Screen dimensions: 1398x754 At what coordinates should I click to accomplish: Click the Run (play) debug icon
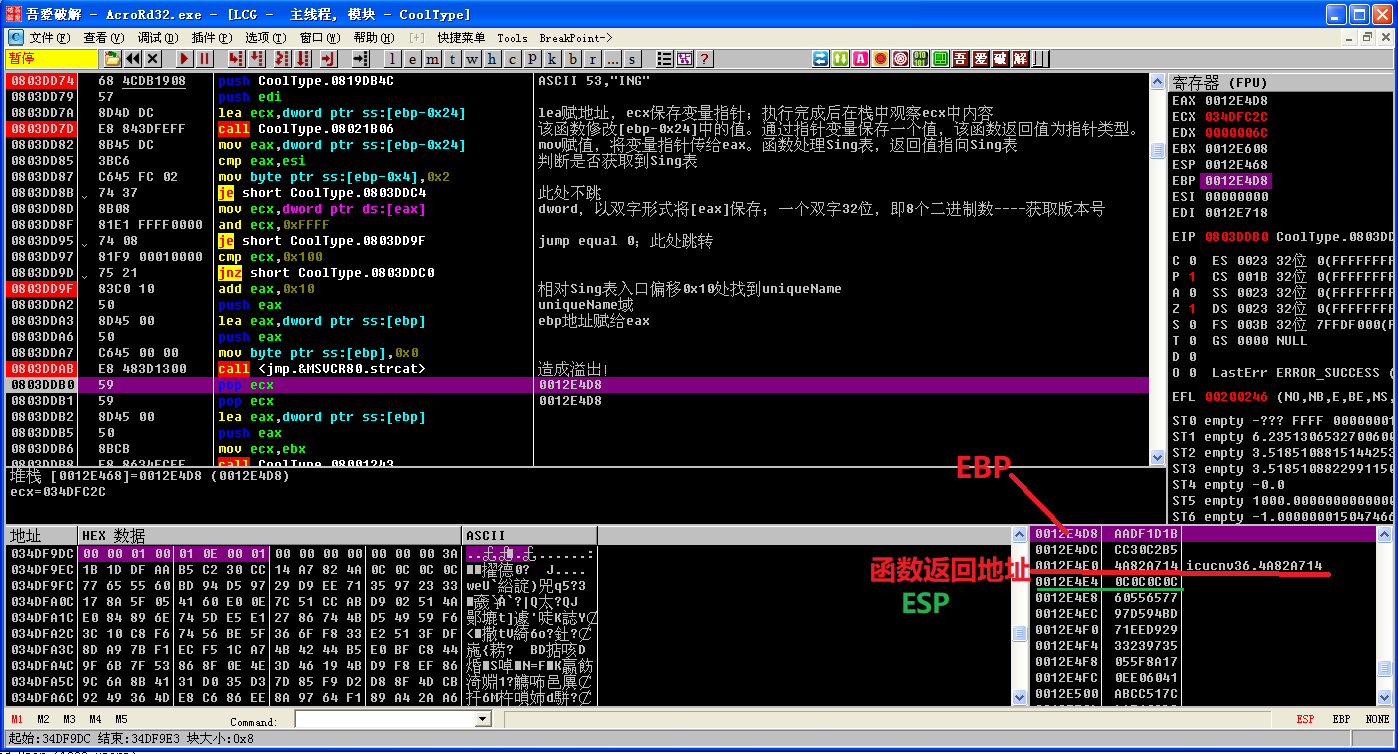pos(182,58)
